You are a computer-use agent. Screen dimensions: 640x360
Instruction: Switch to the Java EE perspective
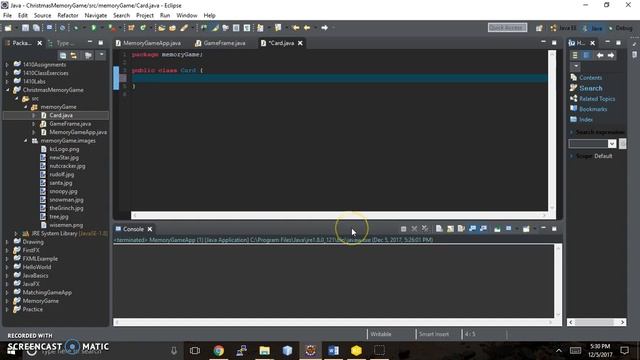564,28
